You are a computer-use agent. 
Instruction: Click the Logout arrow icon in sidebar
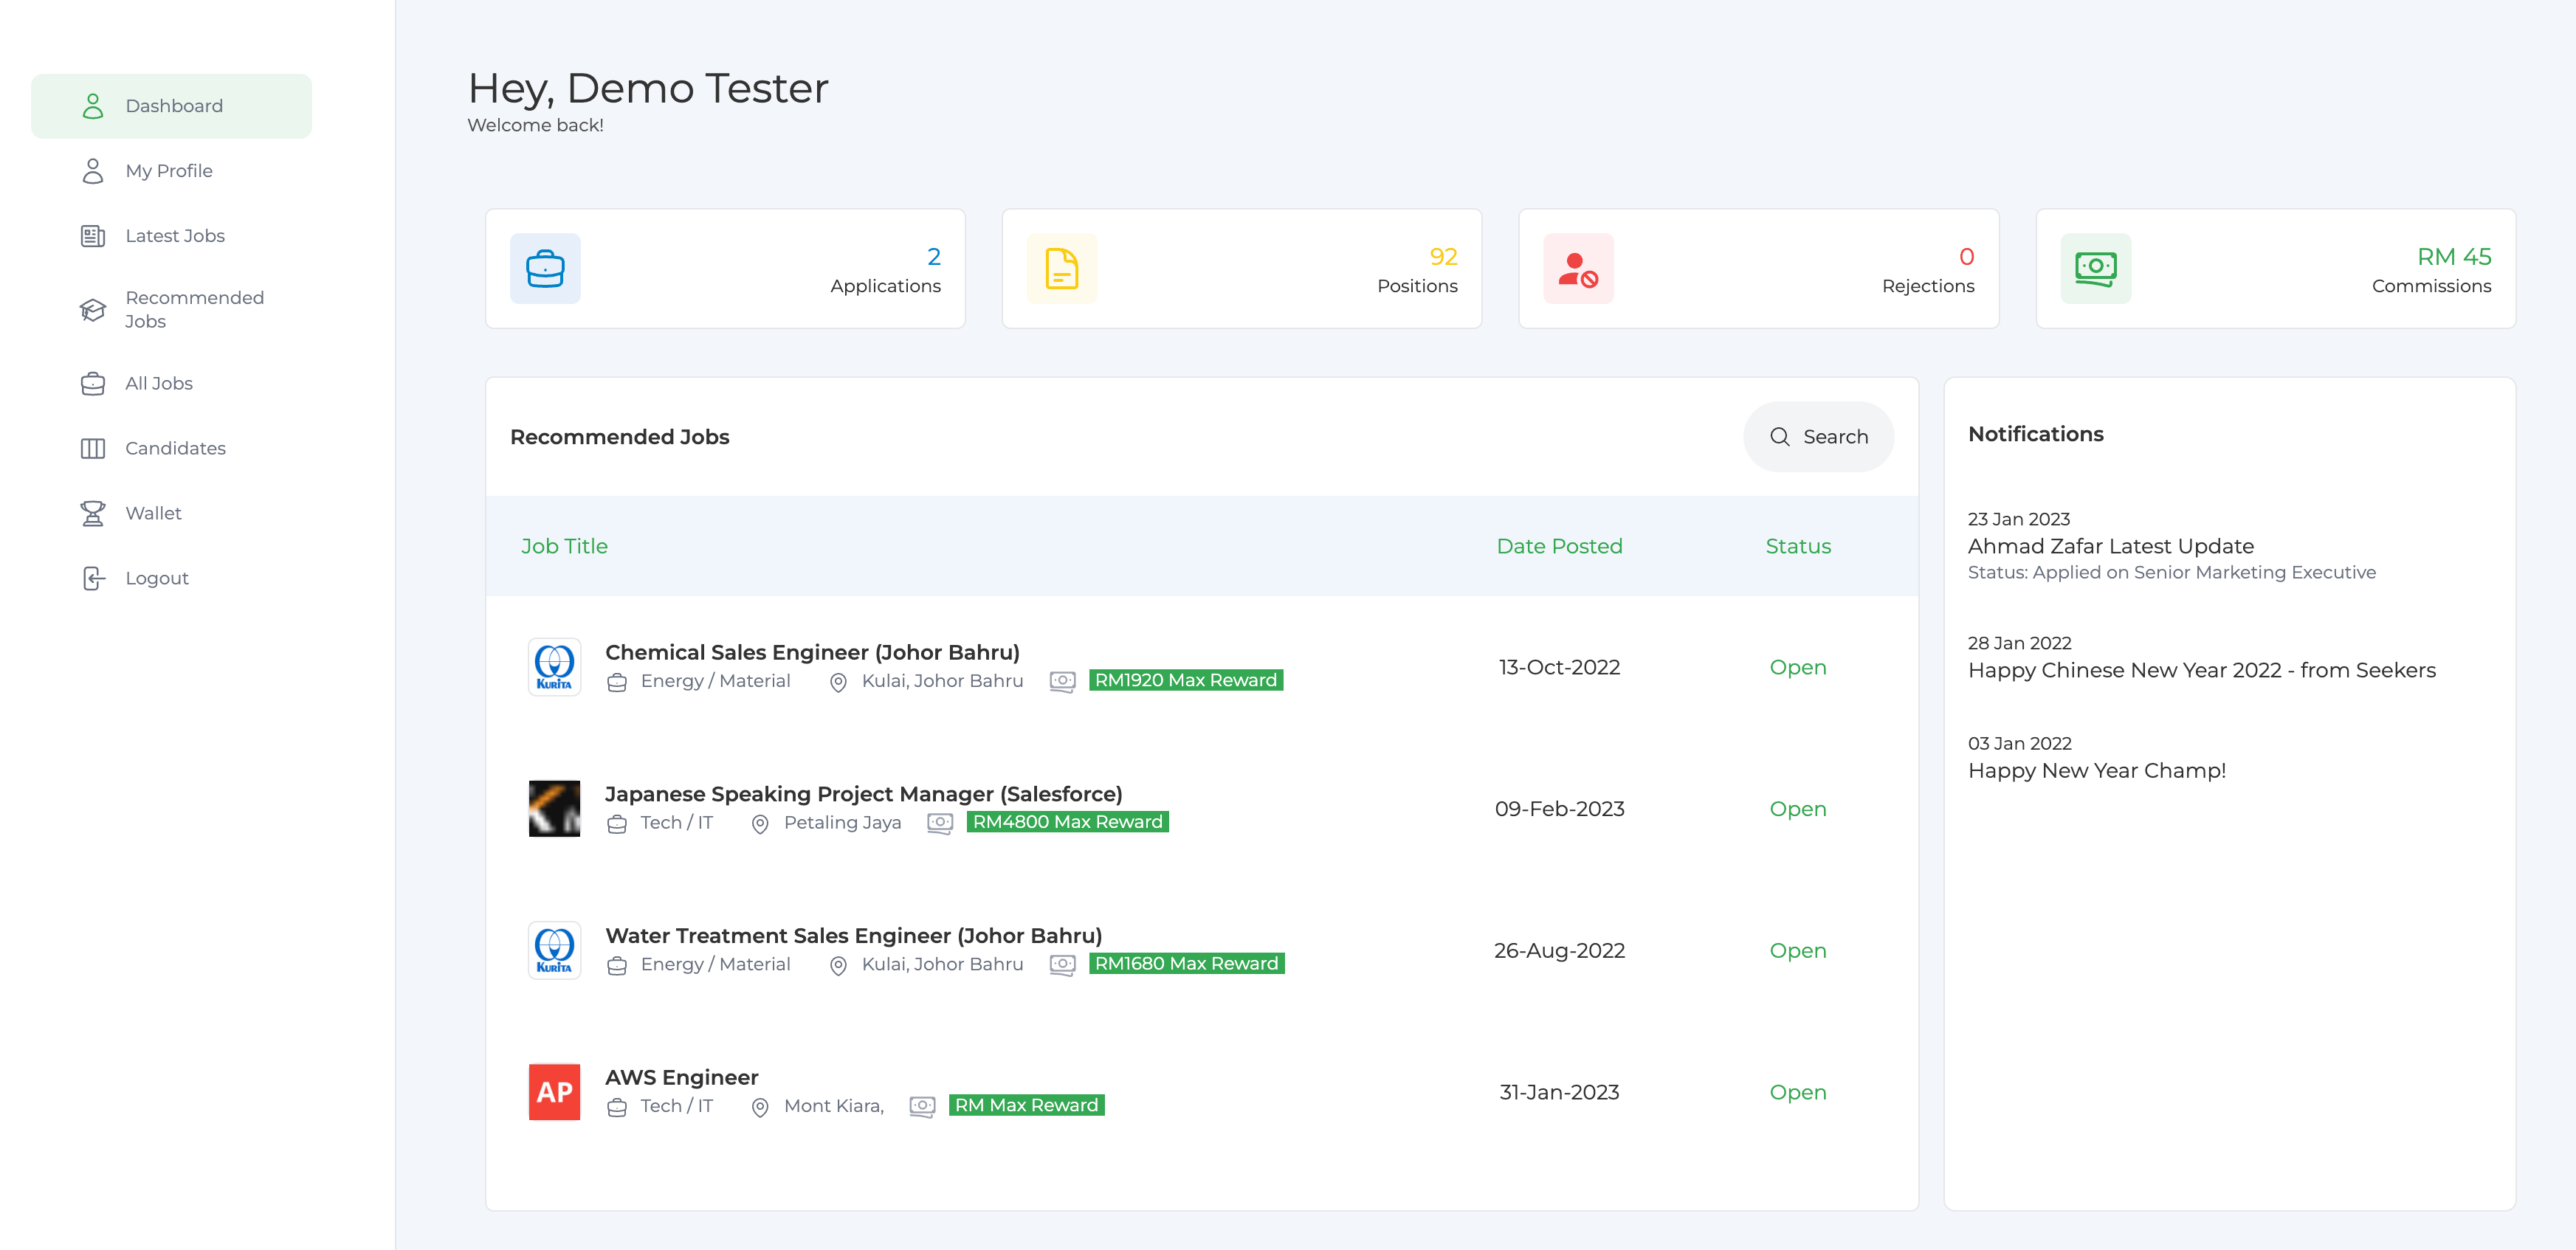(x=93, y=578)
